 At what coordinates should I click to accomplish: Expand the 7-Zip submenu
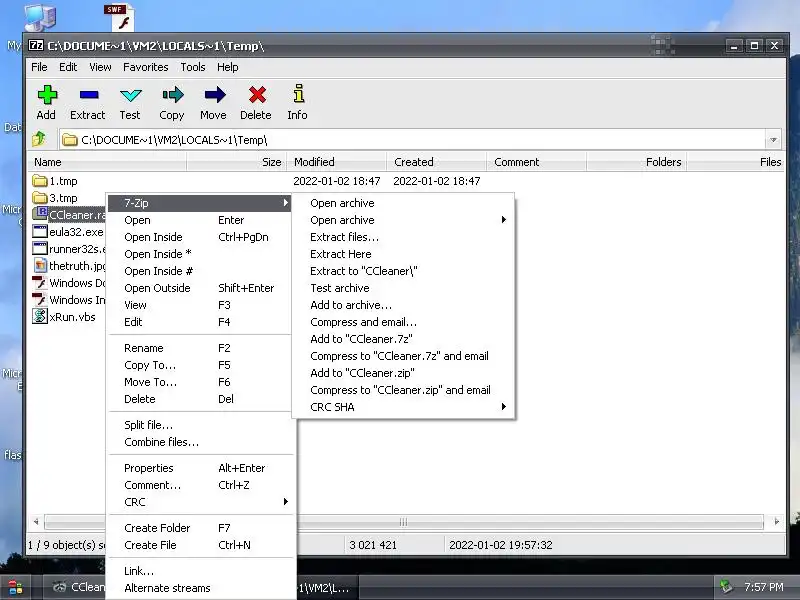tap(199, 203)
